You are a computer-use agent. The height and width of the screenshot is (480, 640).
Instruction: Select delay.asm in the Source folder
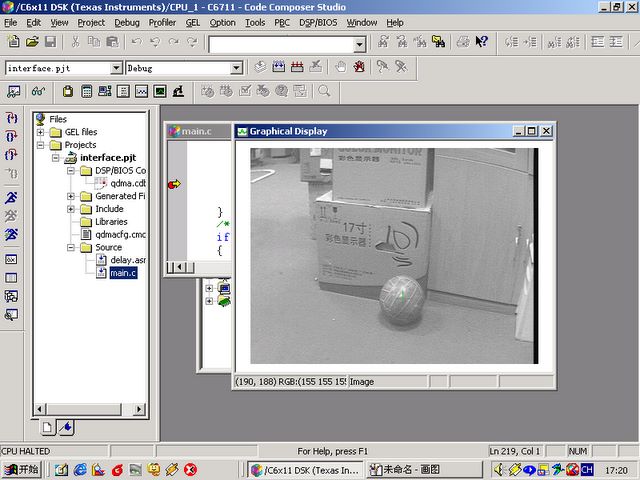pos(128,260)
